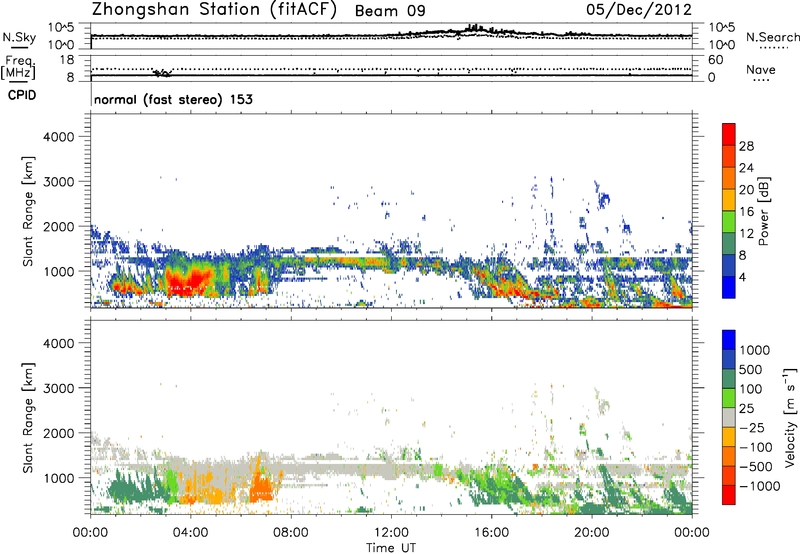The height and width of the screenshot is (554, 800).
Task: Click the 24 label on Power colorbar
Action: tap(746, 168)
